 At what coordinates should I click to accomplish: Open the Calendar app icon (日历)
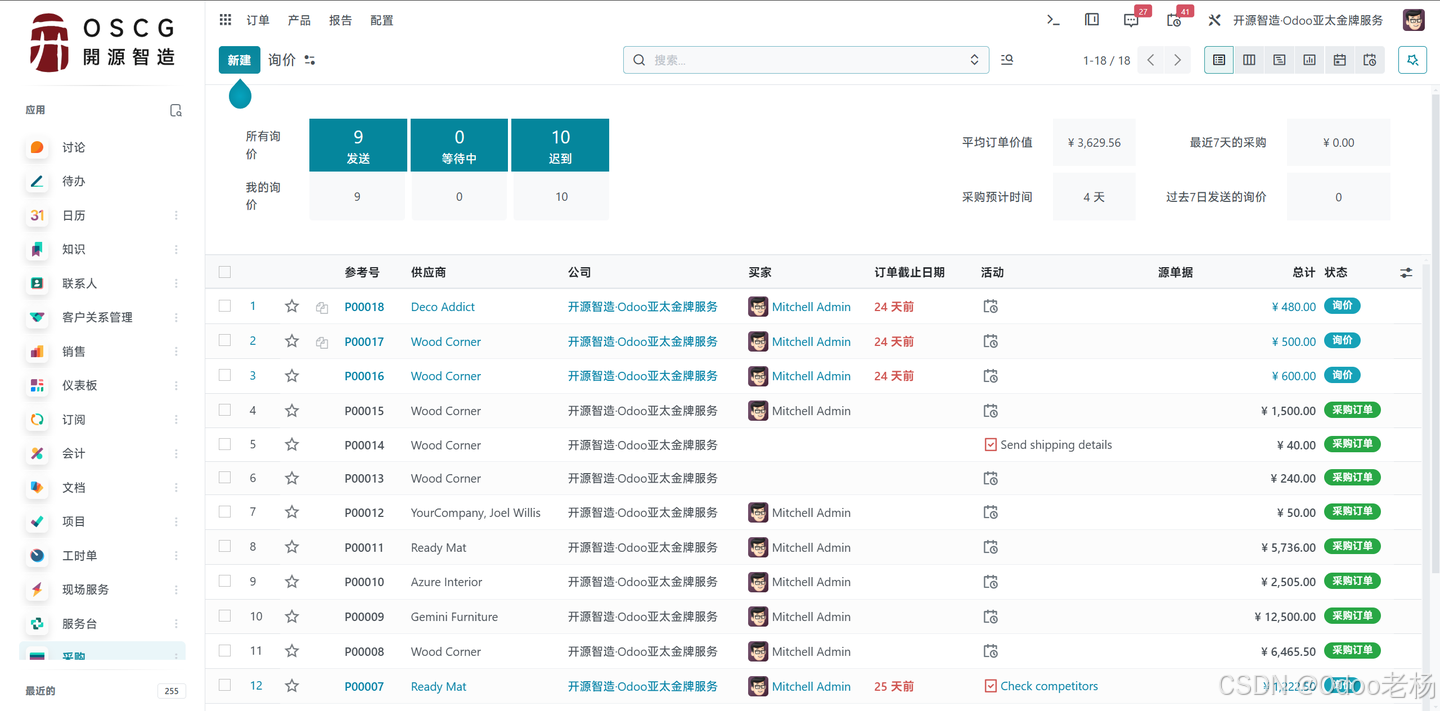[x=37, y=215]
